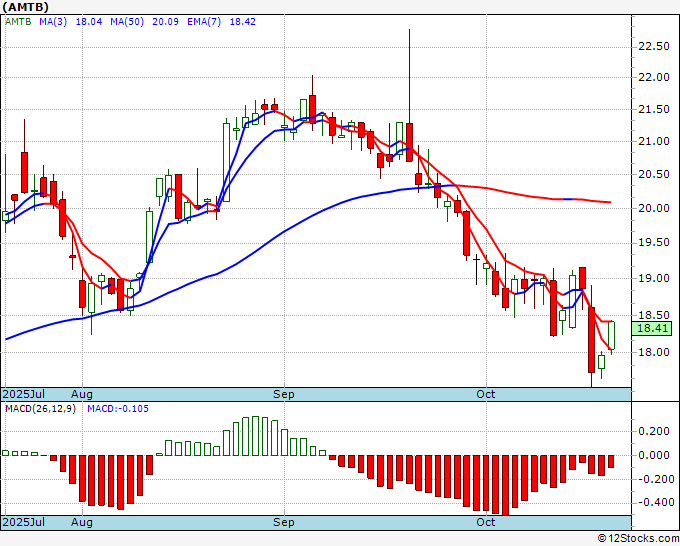Click the current price tag 18.41

[652, 328]
